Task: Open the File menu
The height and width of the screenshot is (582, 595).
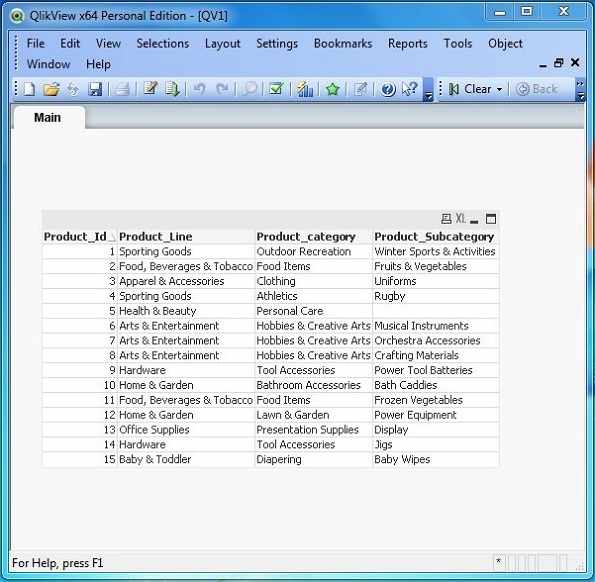Action: [36, 43]
